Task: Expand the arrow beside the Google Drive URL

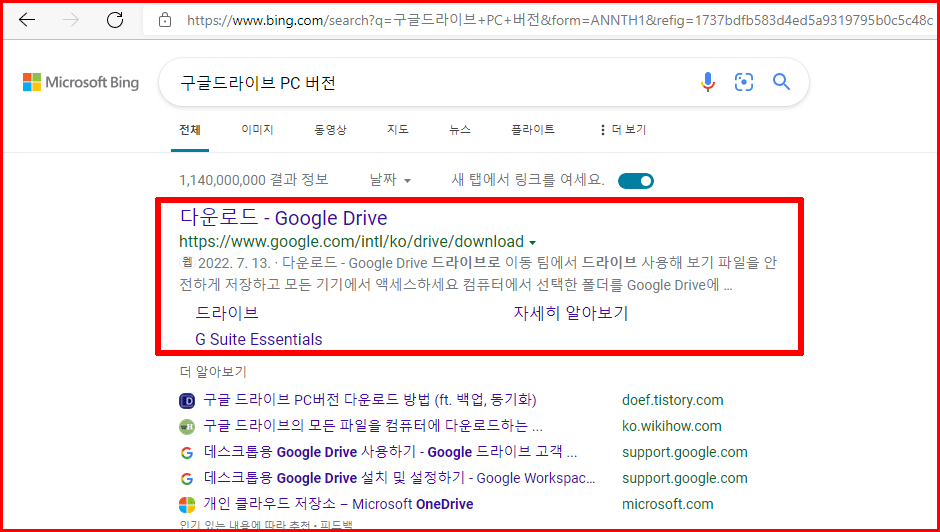Action: [532, 243]
